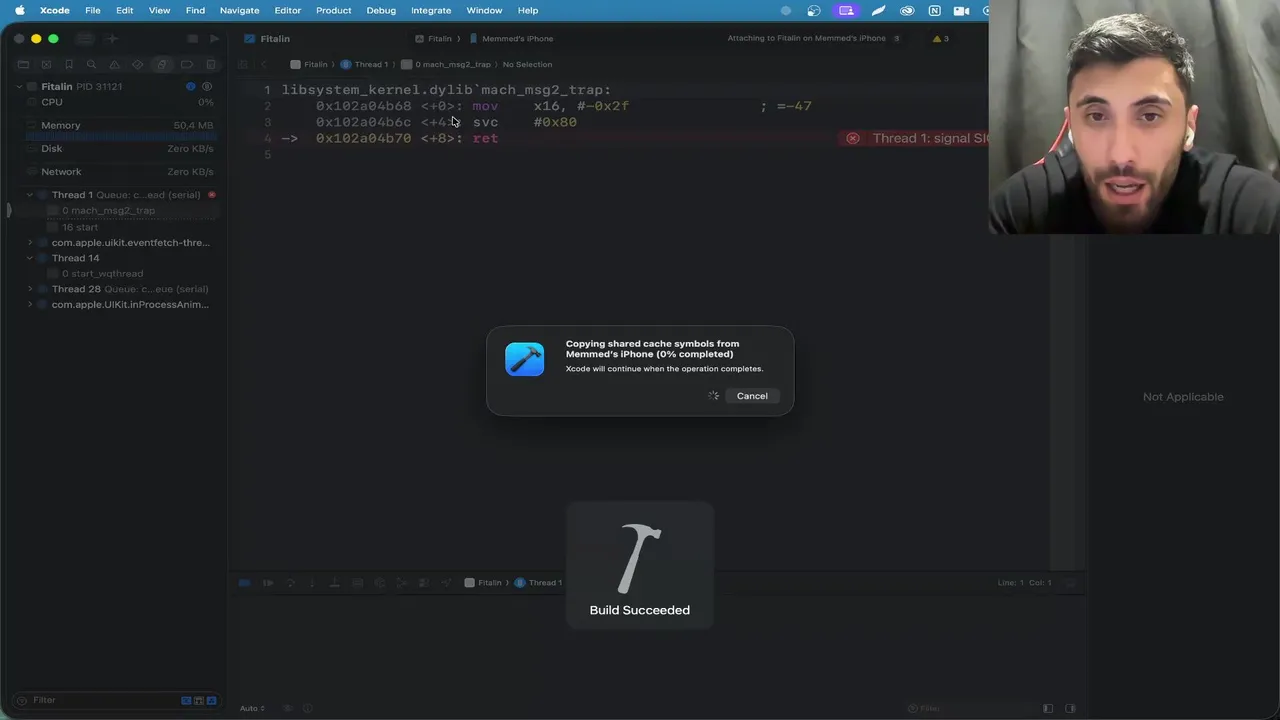This screenshot has height=720, width=1280.
Task: Click the Notion icon in menu bar
Action: coord(934,10)
